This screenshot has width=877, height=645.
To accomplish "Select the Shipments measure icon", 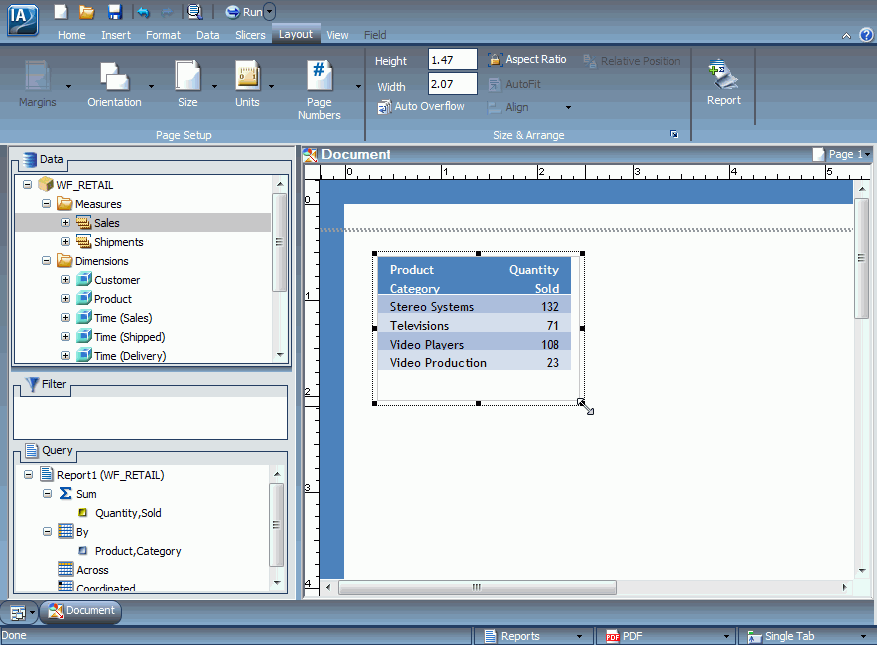I will 83,242.
